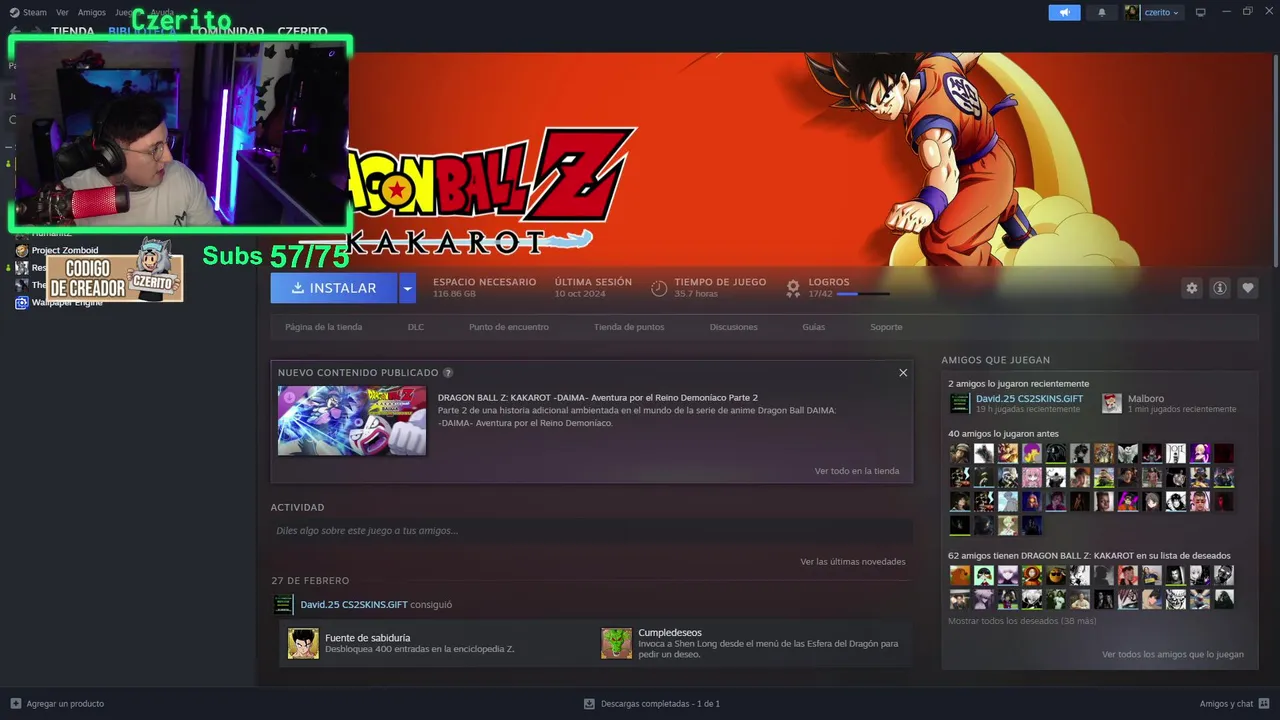The width and height of the screenshot is (1280, 720).
Task: Open the DLC tab
Action: coord(416,327)
